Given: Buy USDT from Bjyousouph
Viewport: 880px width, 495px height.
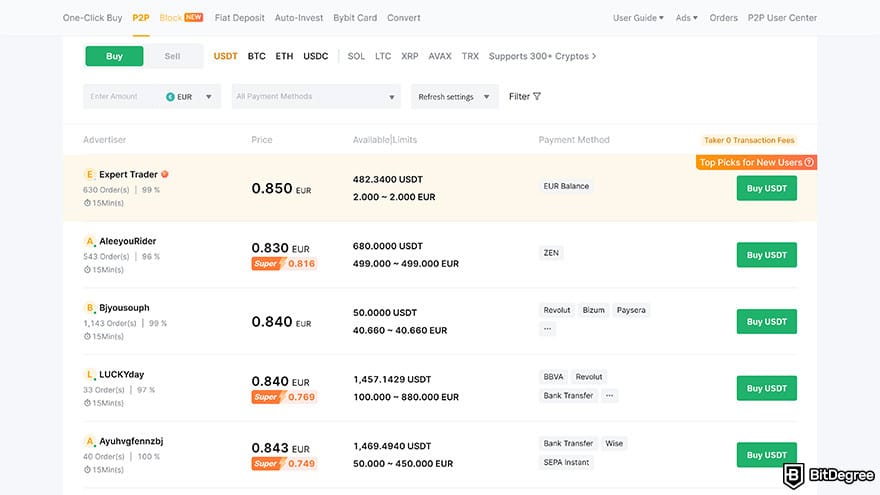Looking at the screenshot, I should pyautogui.click(x=767, y=322).
